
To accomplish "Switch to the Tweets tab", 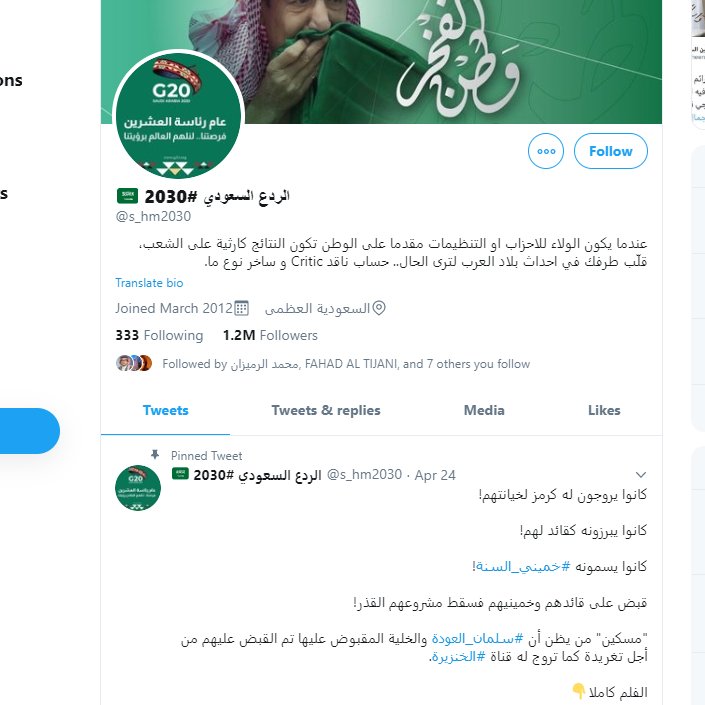I will (165, 411).
